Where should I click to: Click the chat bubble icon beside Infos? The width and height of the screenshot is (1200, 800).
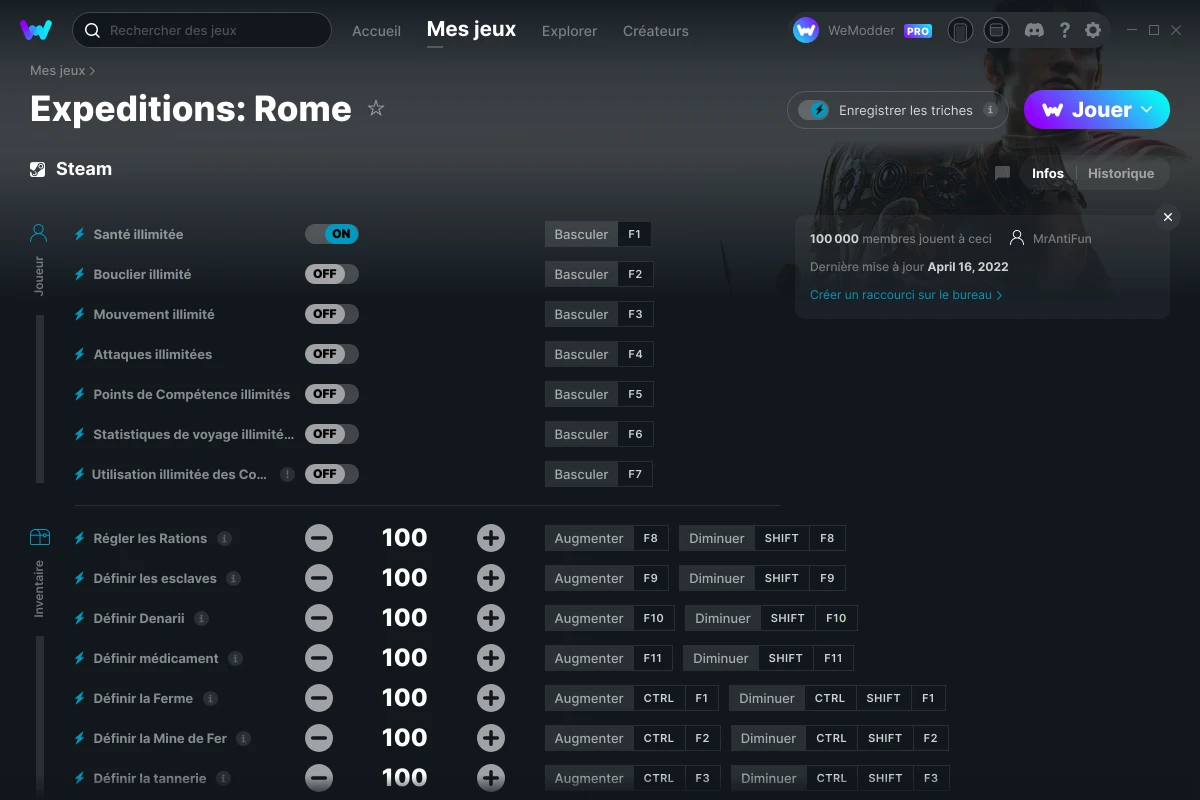pyautogui.click(x=1002, y=173)
